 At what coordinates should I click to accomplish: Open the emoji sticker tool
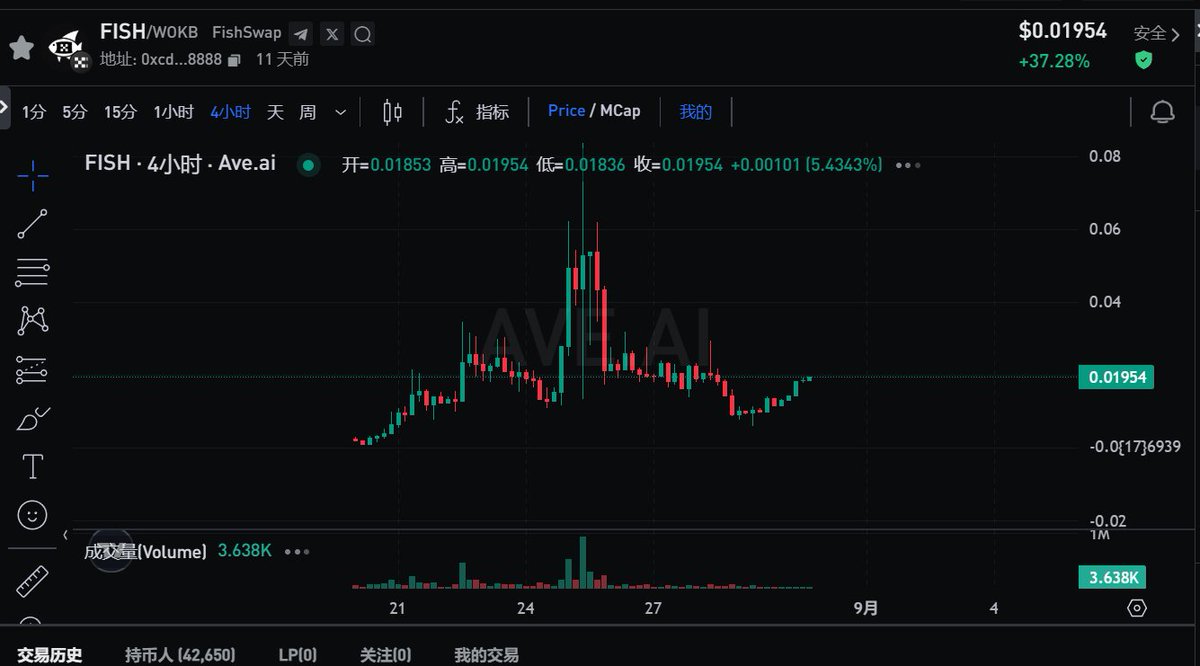(32, 515)
